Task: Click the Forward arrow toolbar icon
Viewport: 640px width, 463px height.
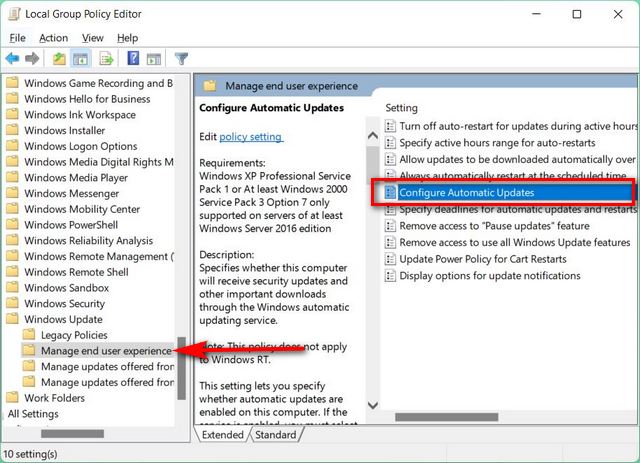Action: click(x=33, y=59)
